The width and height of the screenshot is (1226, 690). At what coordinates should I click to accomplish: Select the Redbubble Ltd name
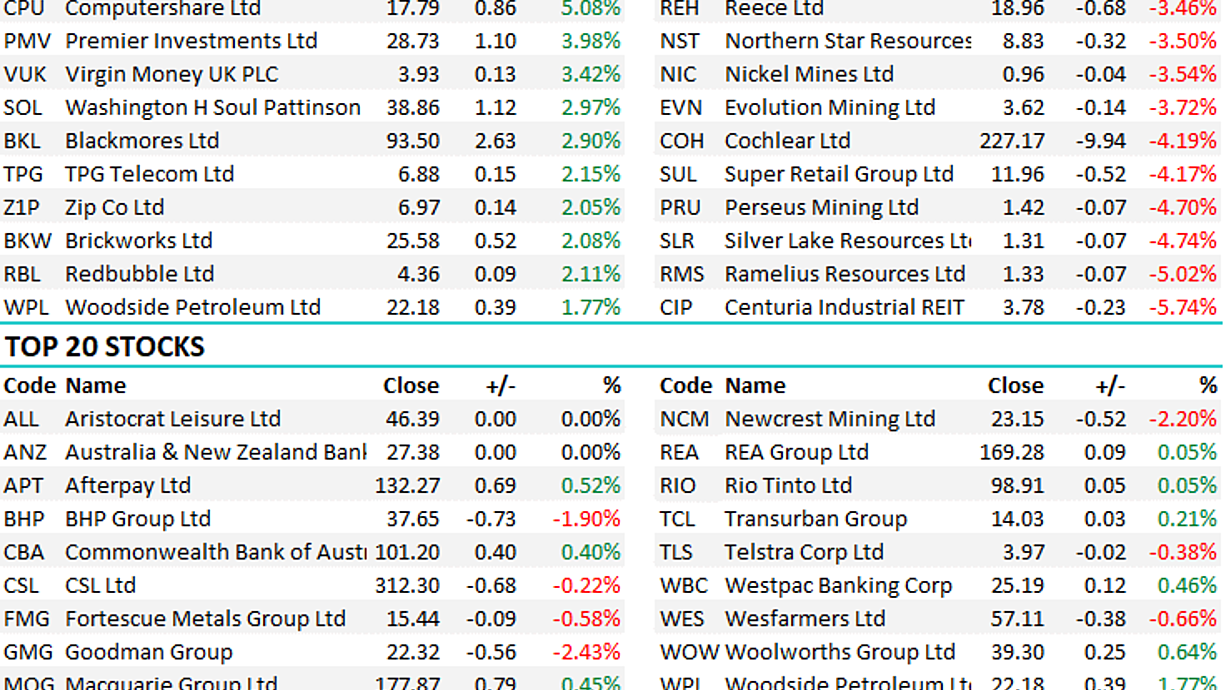(x=139, y=273)
